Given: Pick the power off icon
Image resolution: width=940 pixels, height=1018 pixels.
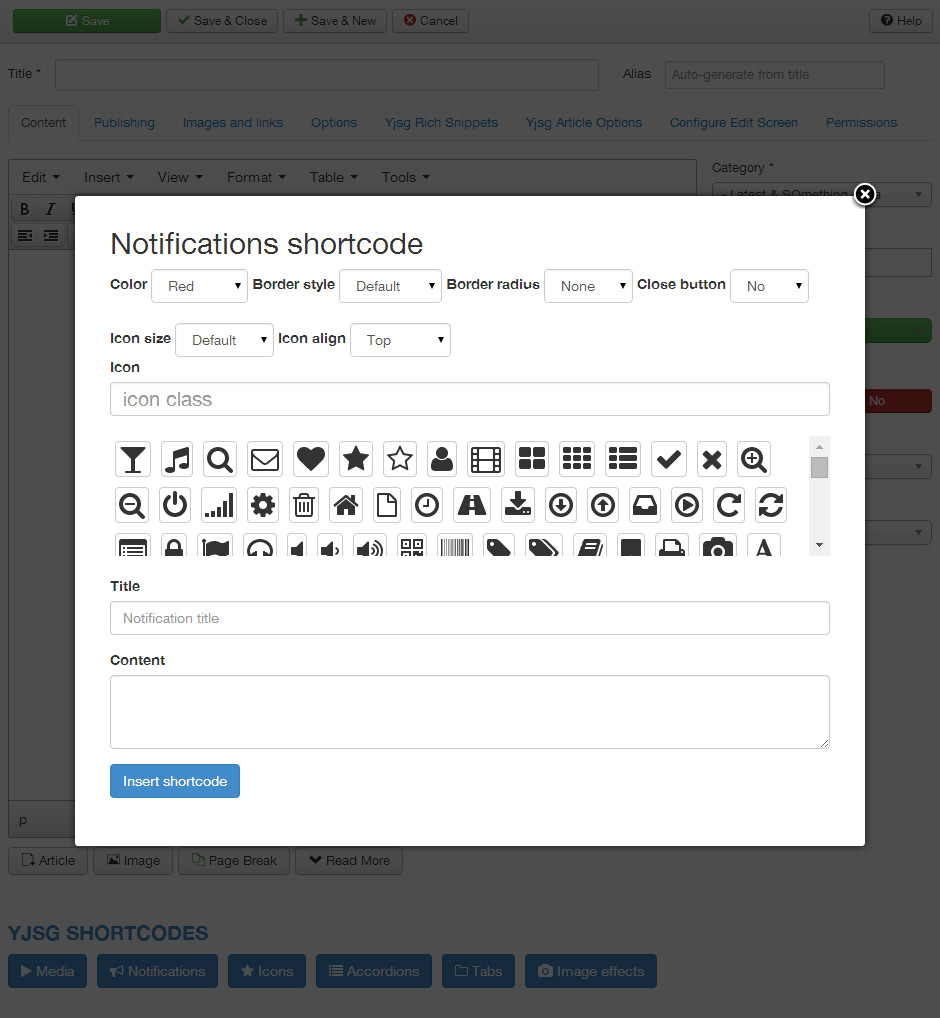Looking at the screenshot, I should click(x=175, y=505).
